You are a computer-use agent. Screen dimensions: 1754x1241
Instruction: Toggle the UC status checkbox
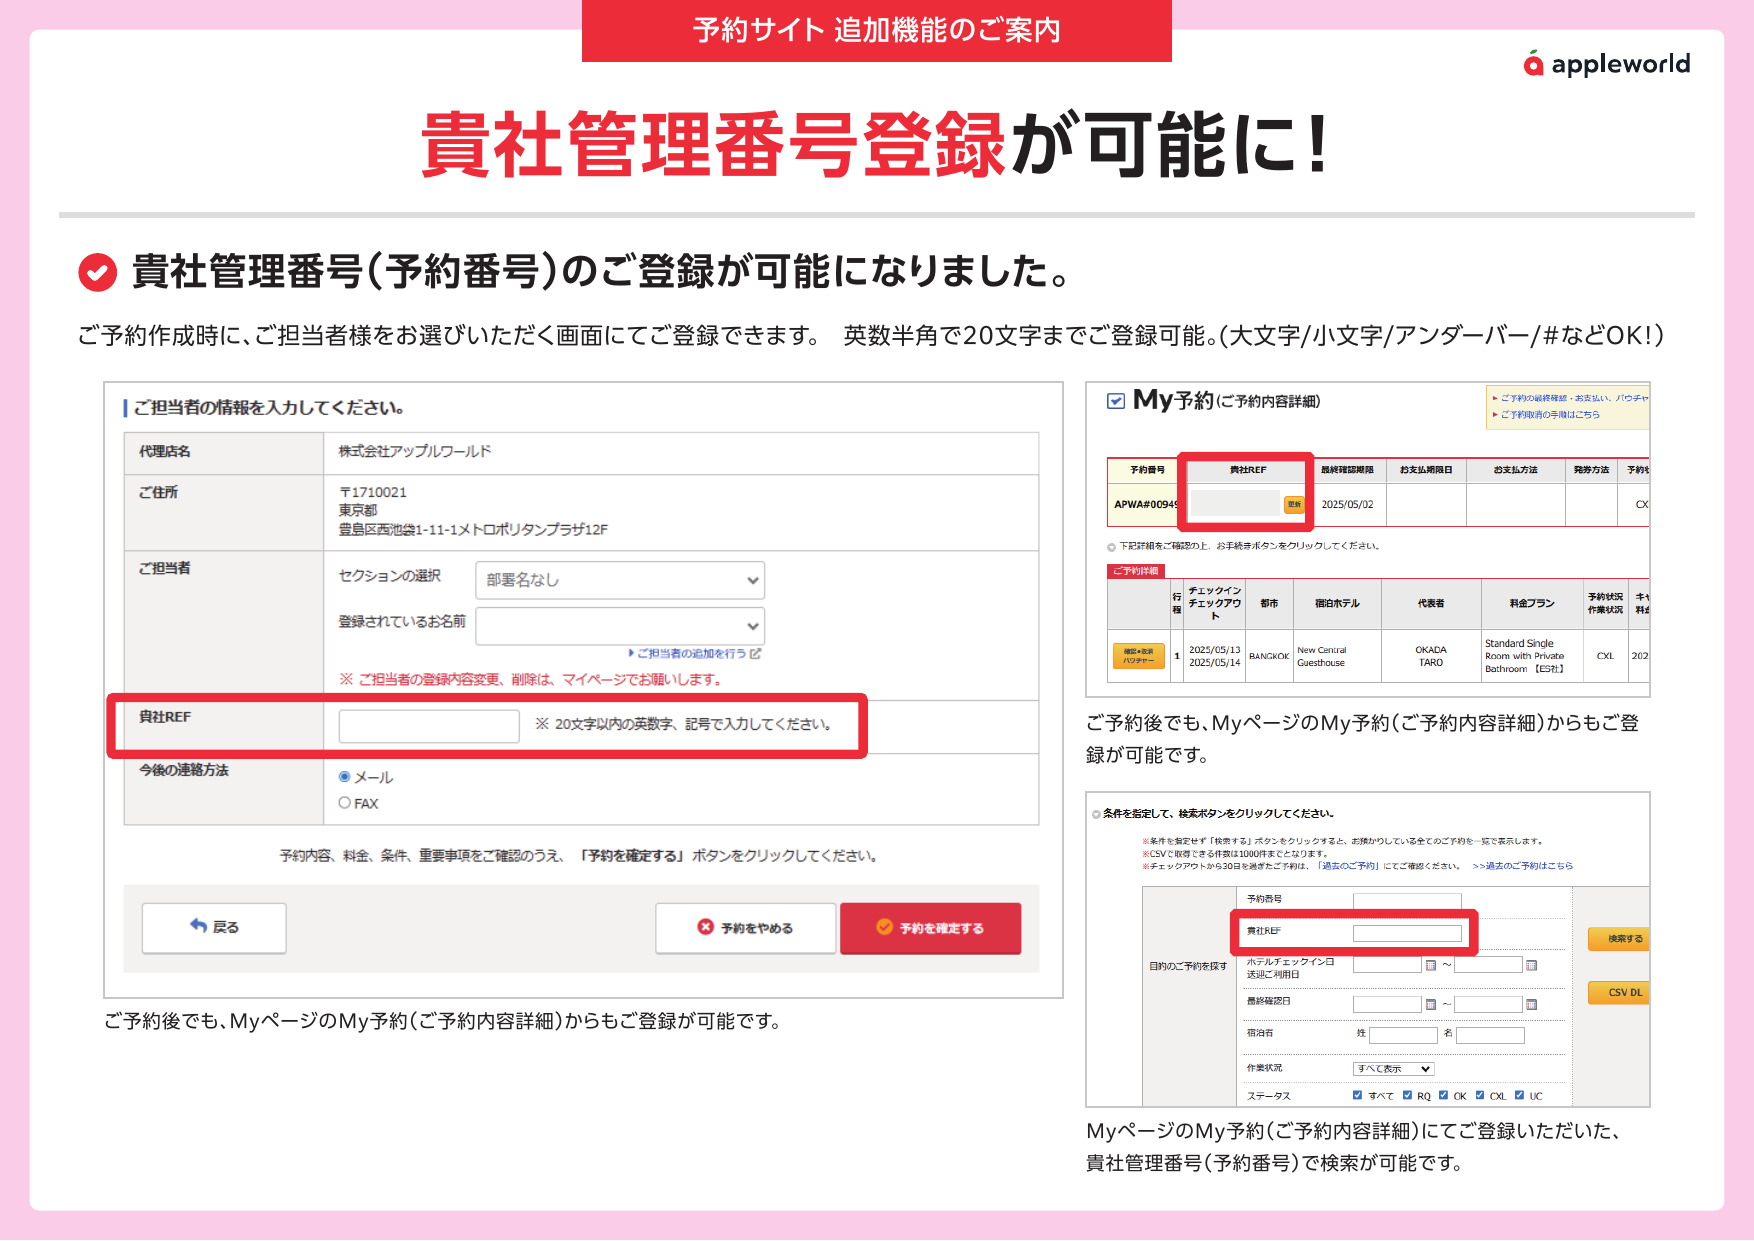pyautogui.click(x=1519, y=1095)
